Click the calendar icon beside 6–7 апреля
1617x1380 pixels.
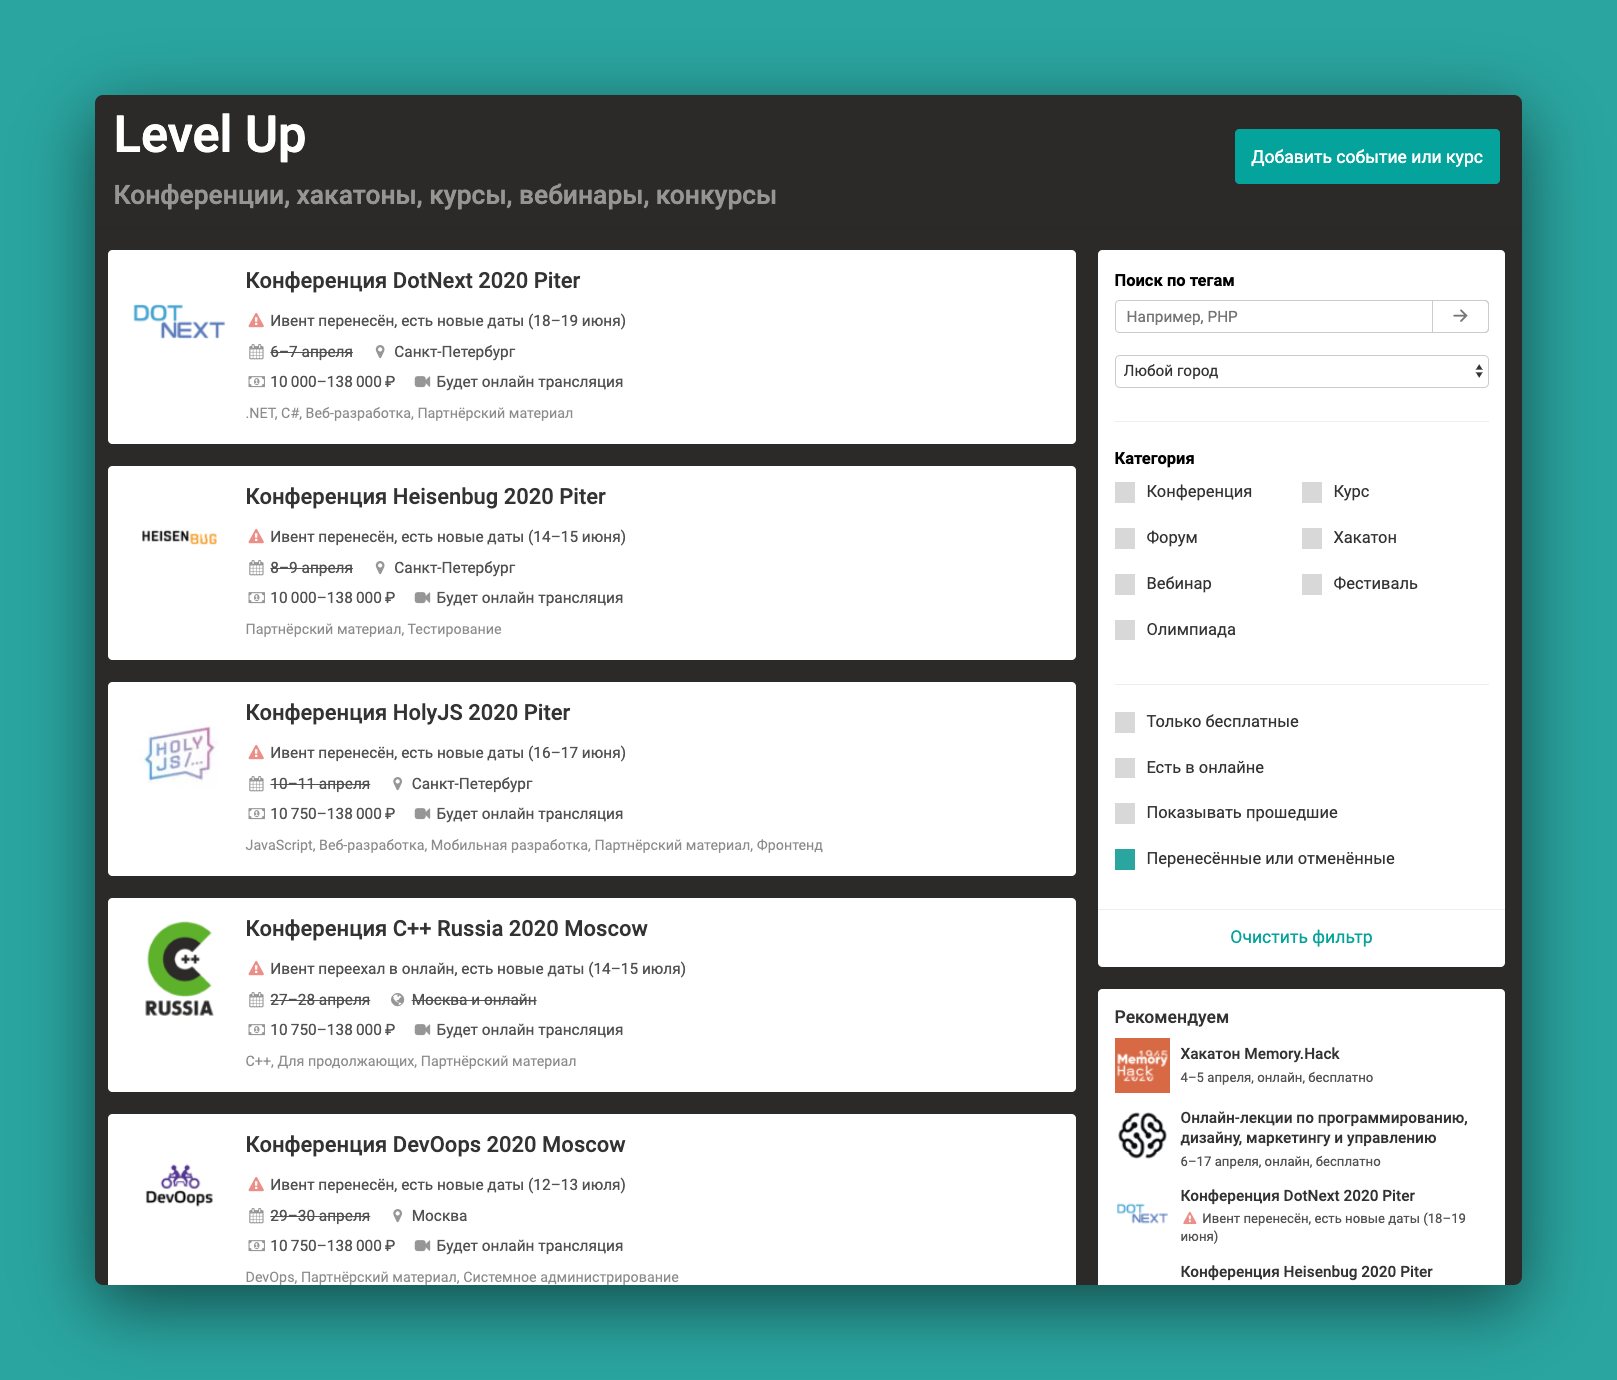coord(256,352)
